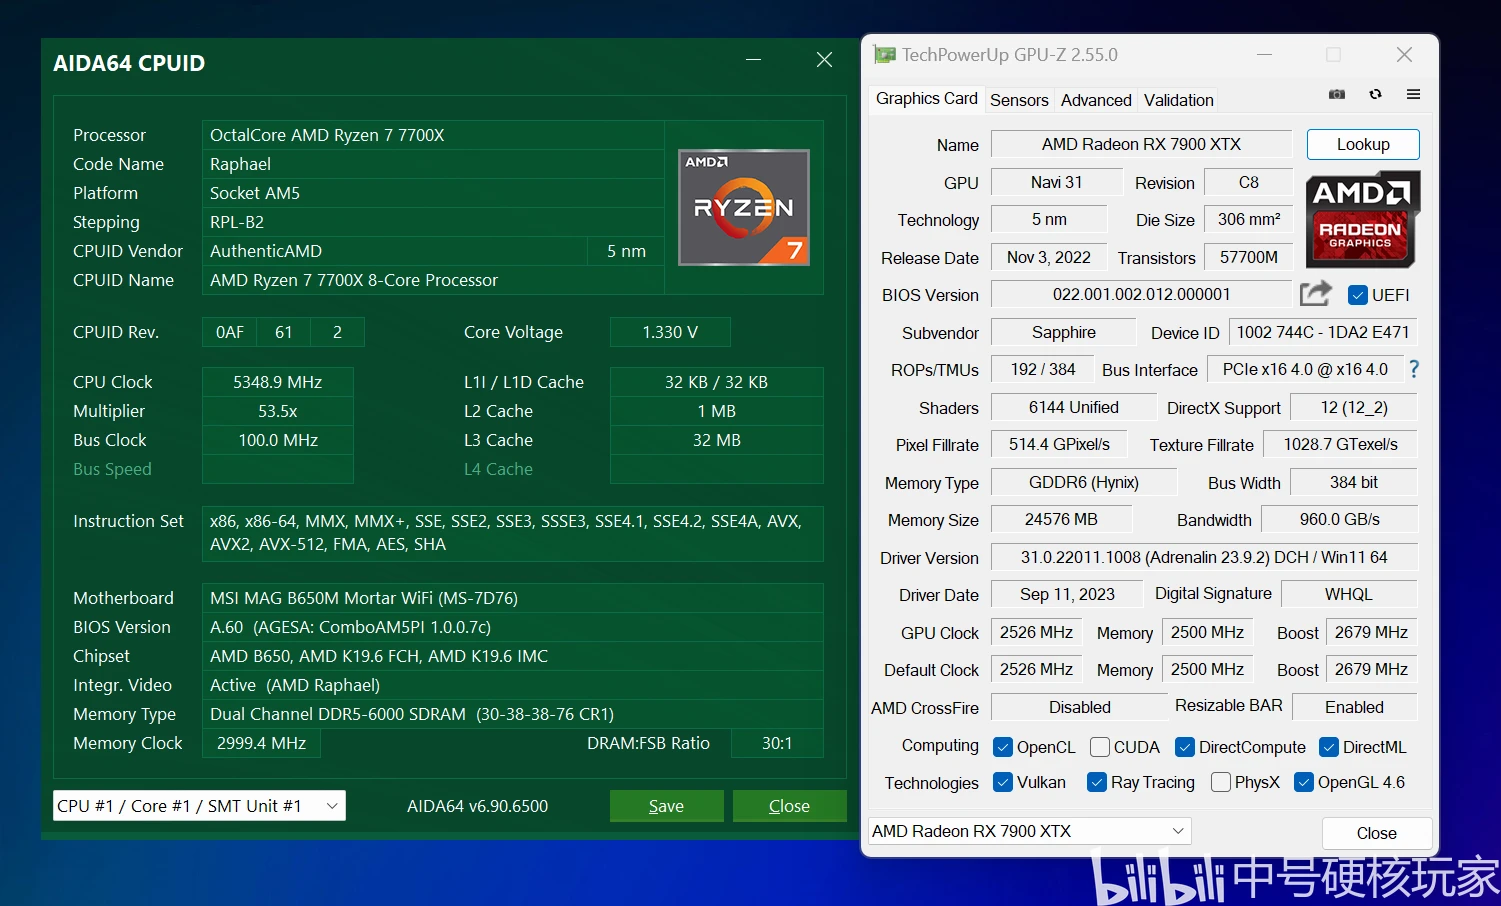Click the Memory Size 24576 MB field

(x=1061, y=519)
